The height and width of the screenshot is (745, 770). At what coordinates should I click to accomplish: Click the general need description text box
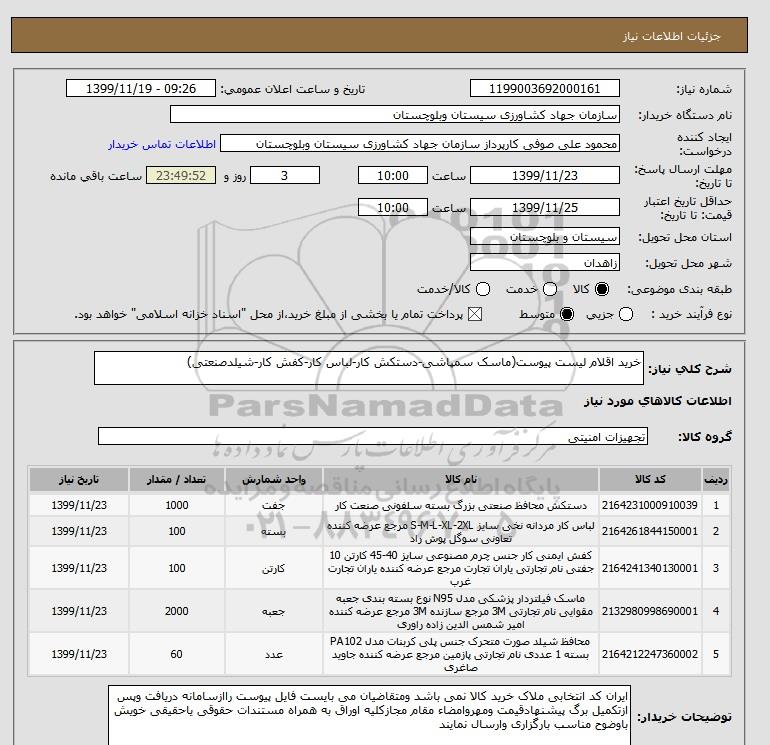coord(369,368)
